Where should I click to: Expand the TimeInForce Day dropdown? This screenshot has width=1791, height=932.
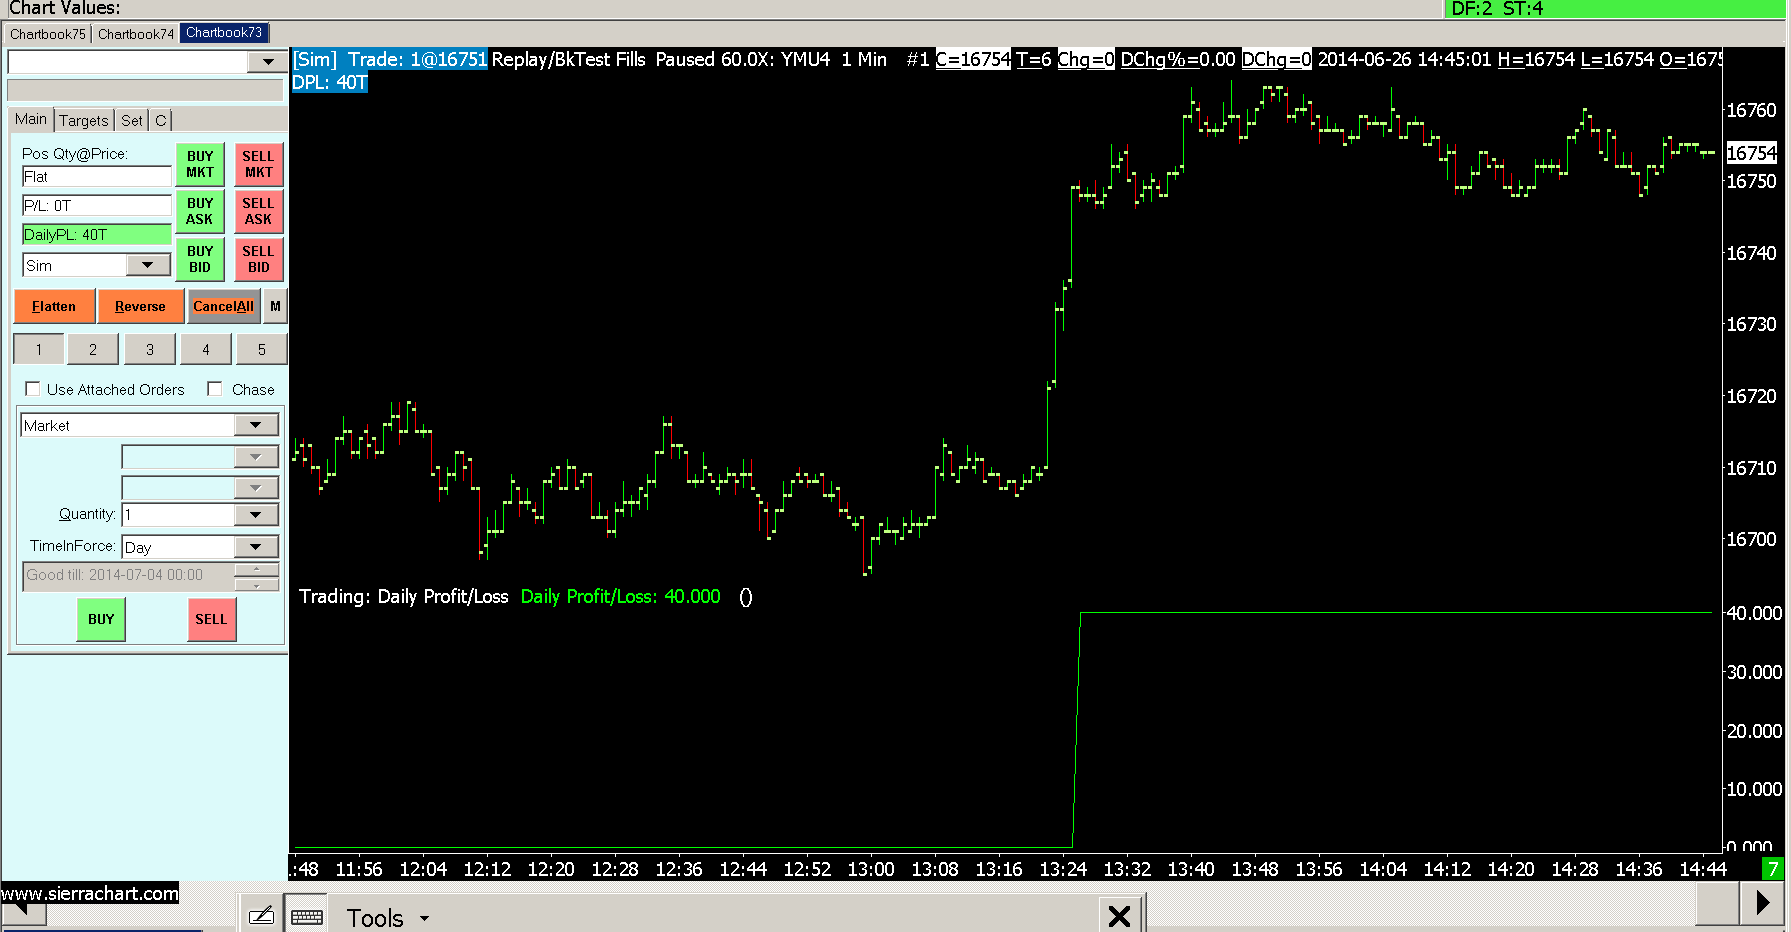[256, 547]
